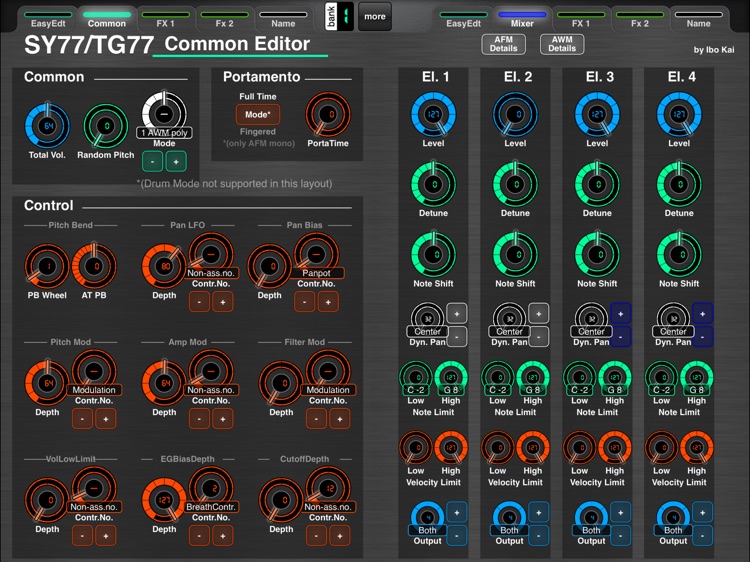
Task: Decrease Amp Mod Contr.No. with minus
Action: (199, 419)
